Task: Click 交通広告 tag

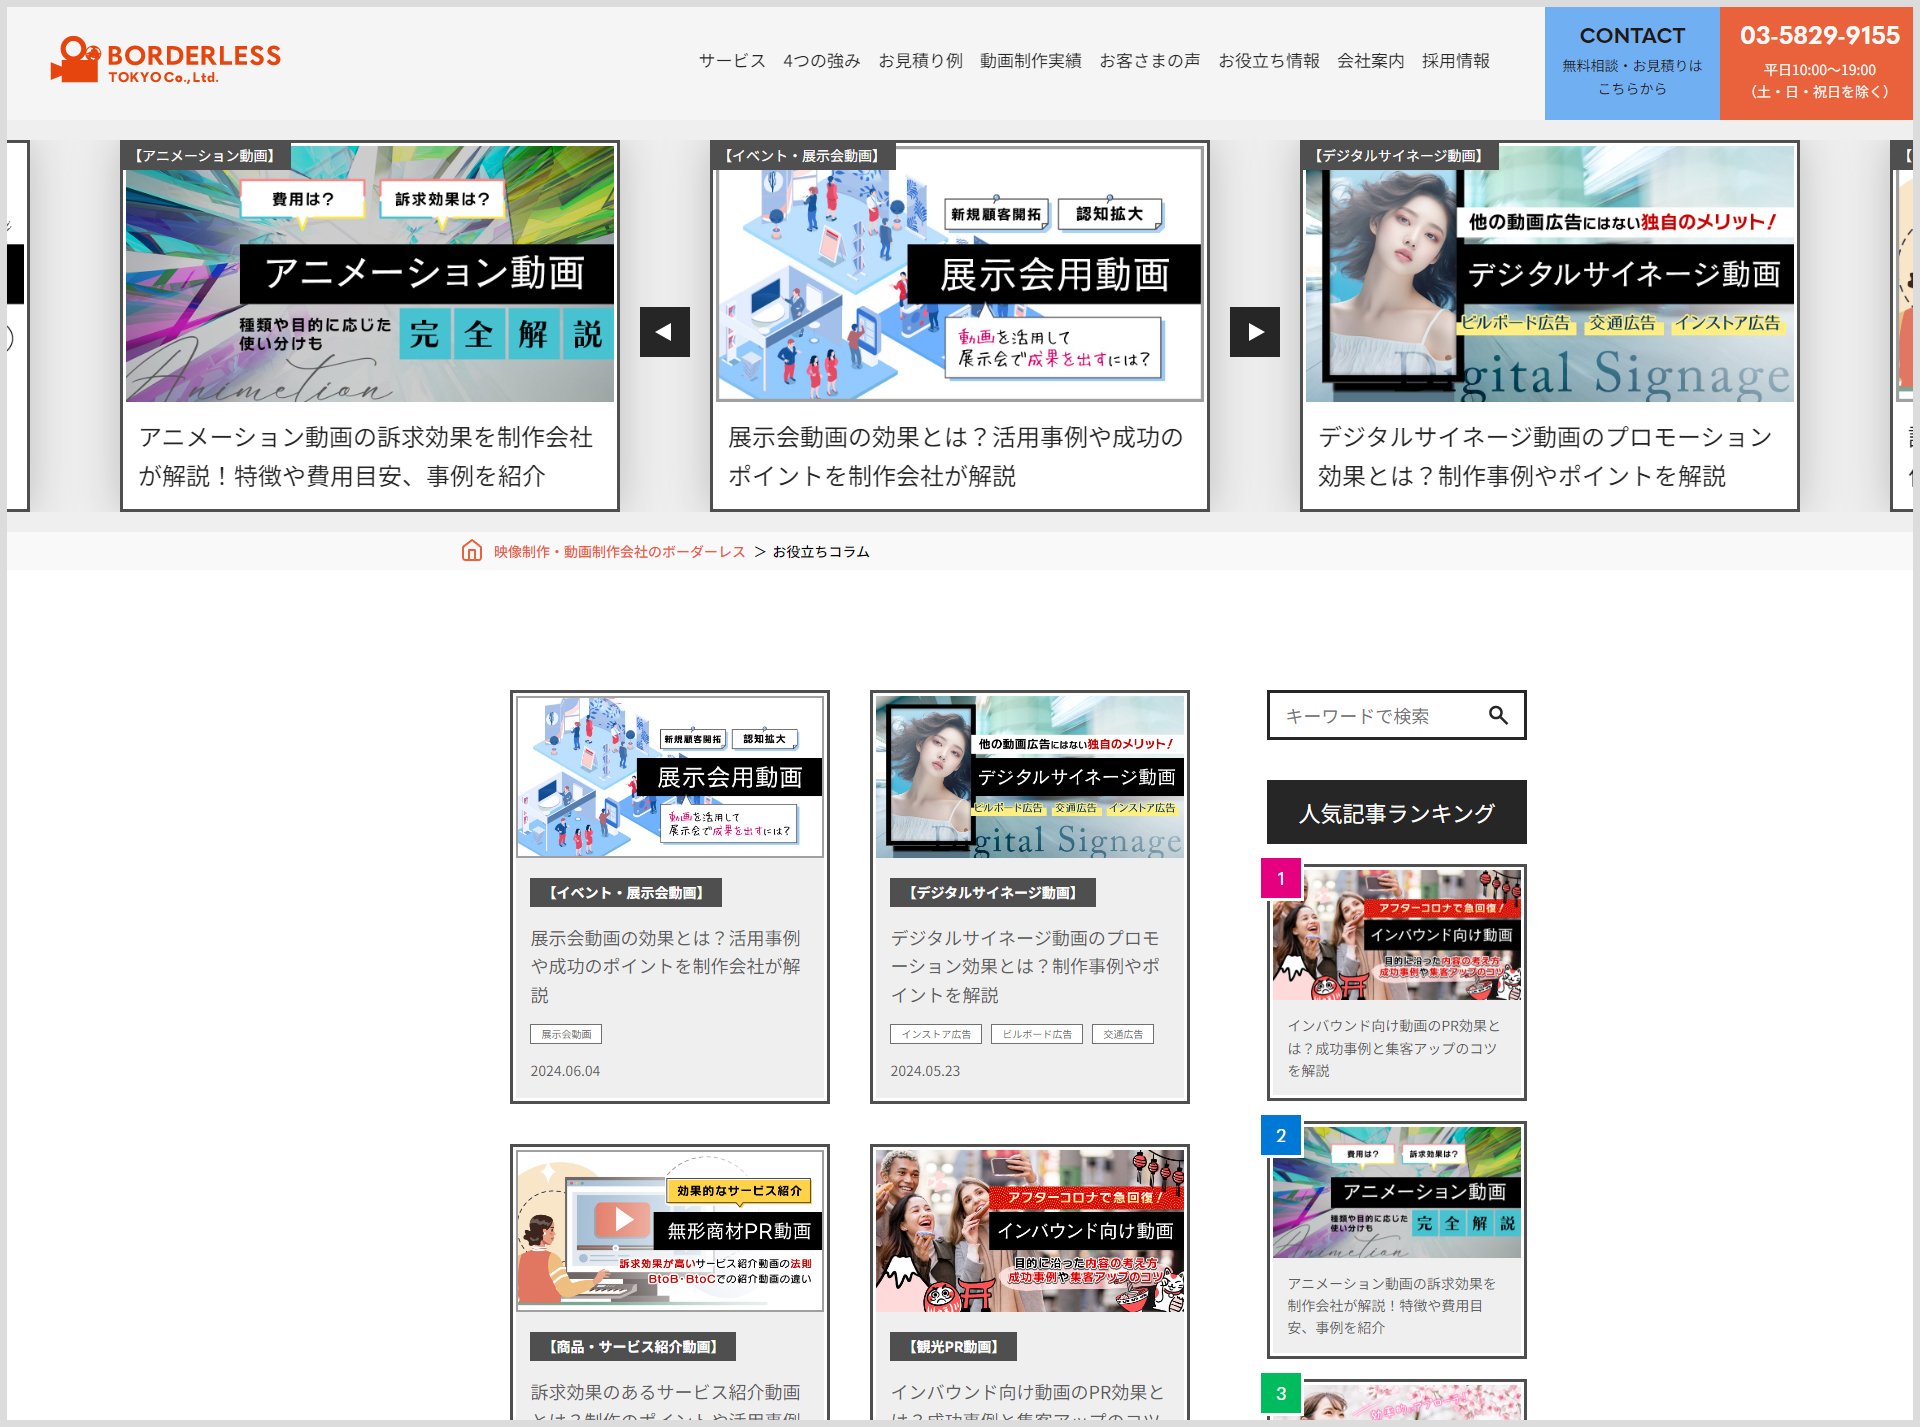Action: click(1123, 1034)
